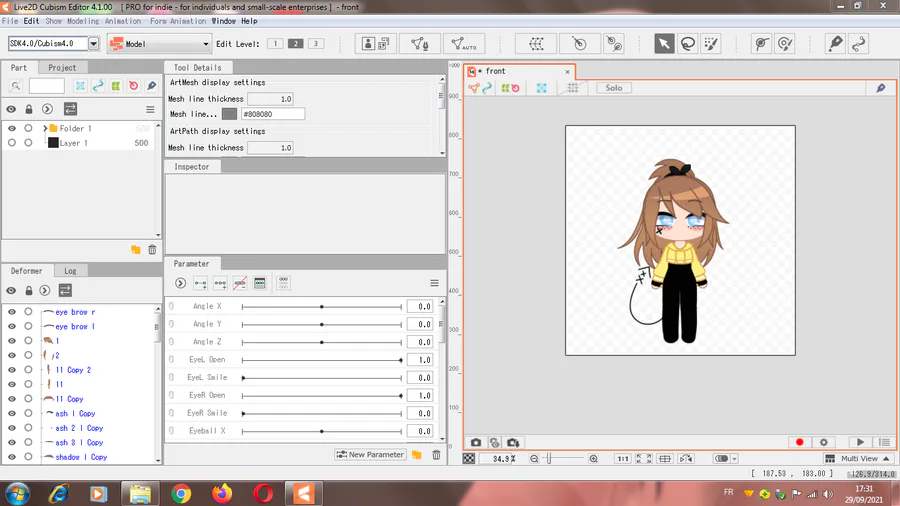Toggle visibility of Folder 1
This screenshot has width=900, height=506.
(x=11, y=129)
